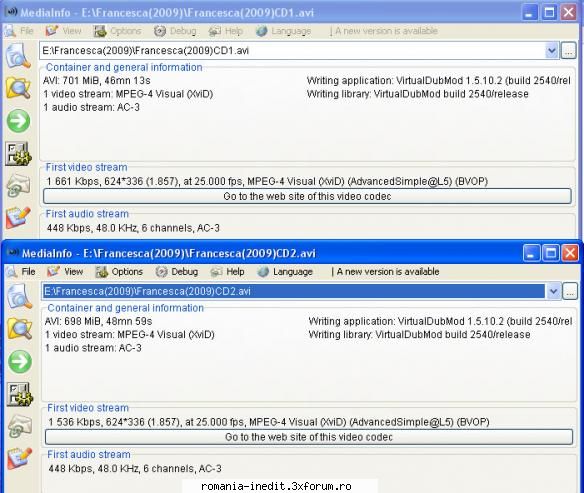The image size is (584, 493).
Task: Click the preferences checklist icon in CD1 sidebar
Action: coord(18,153)
